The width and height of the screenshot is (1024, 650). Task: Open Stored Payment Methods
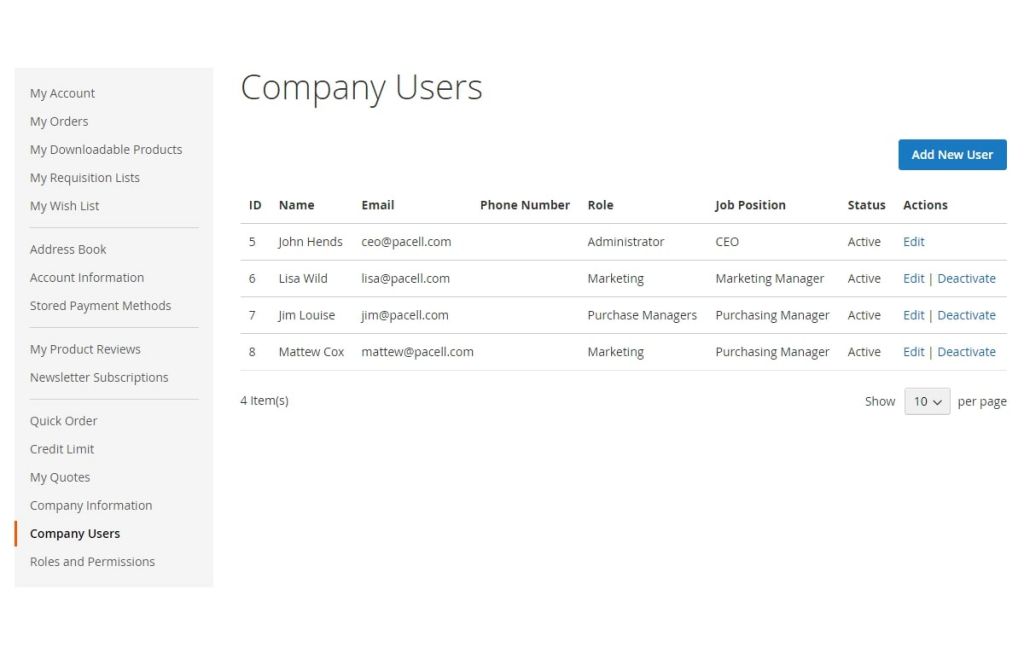click(100, 306)
